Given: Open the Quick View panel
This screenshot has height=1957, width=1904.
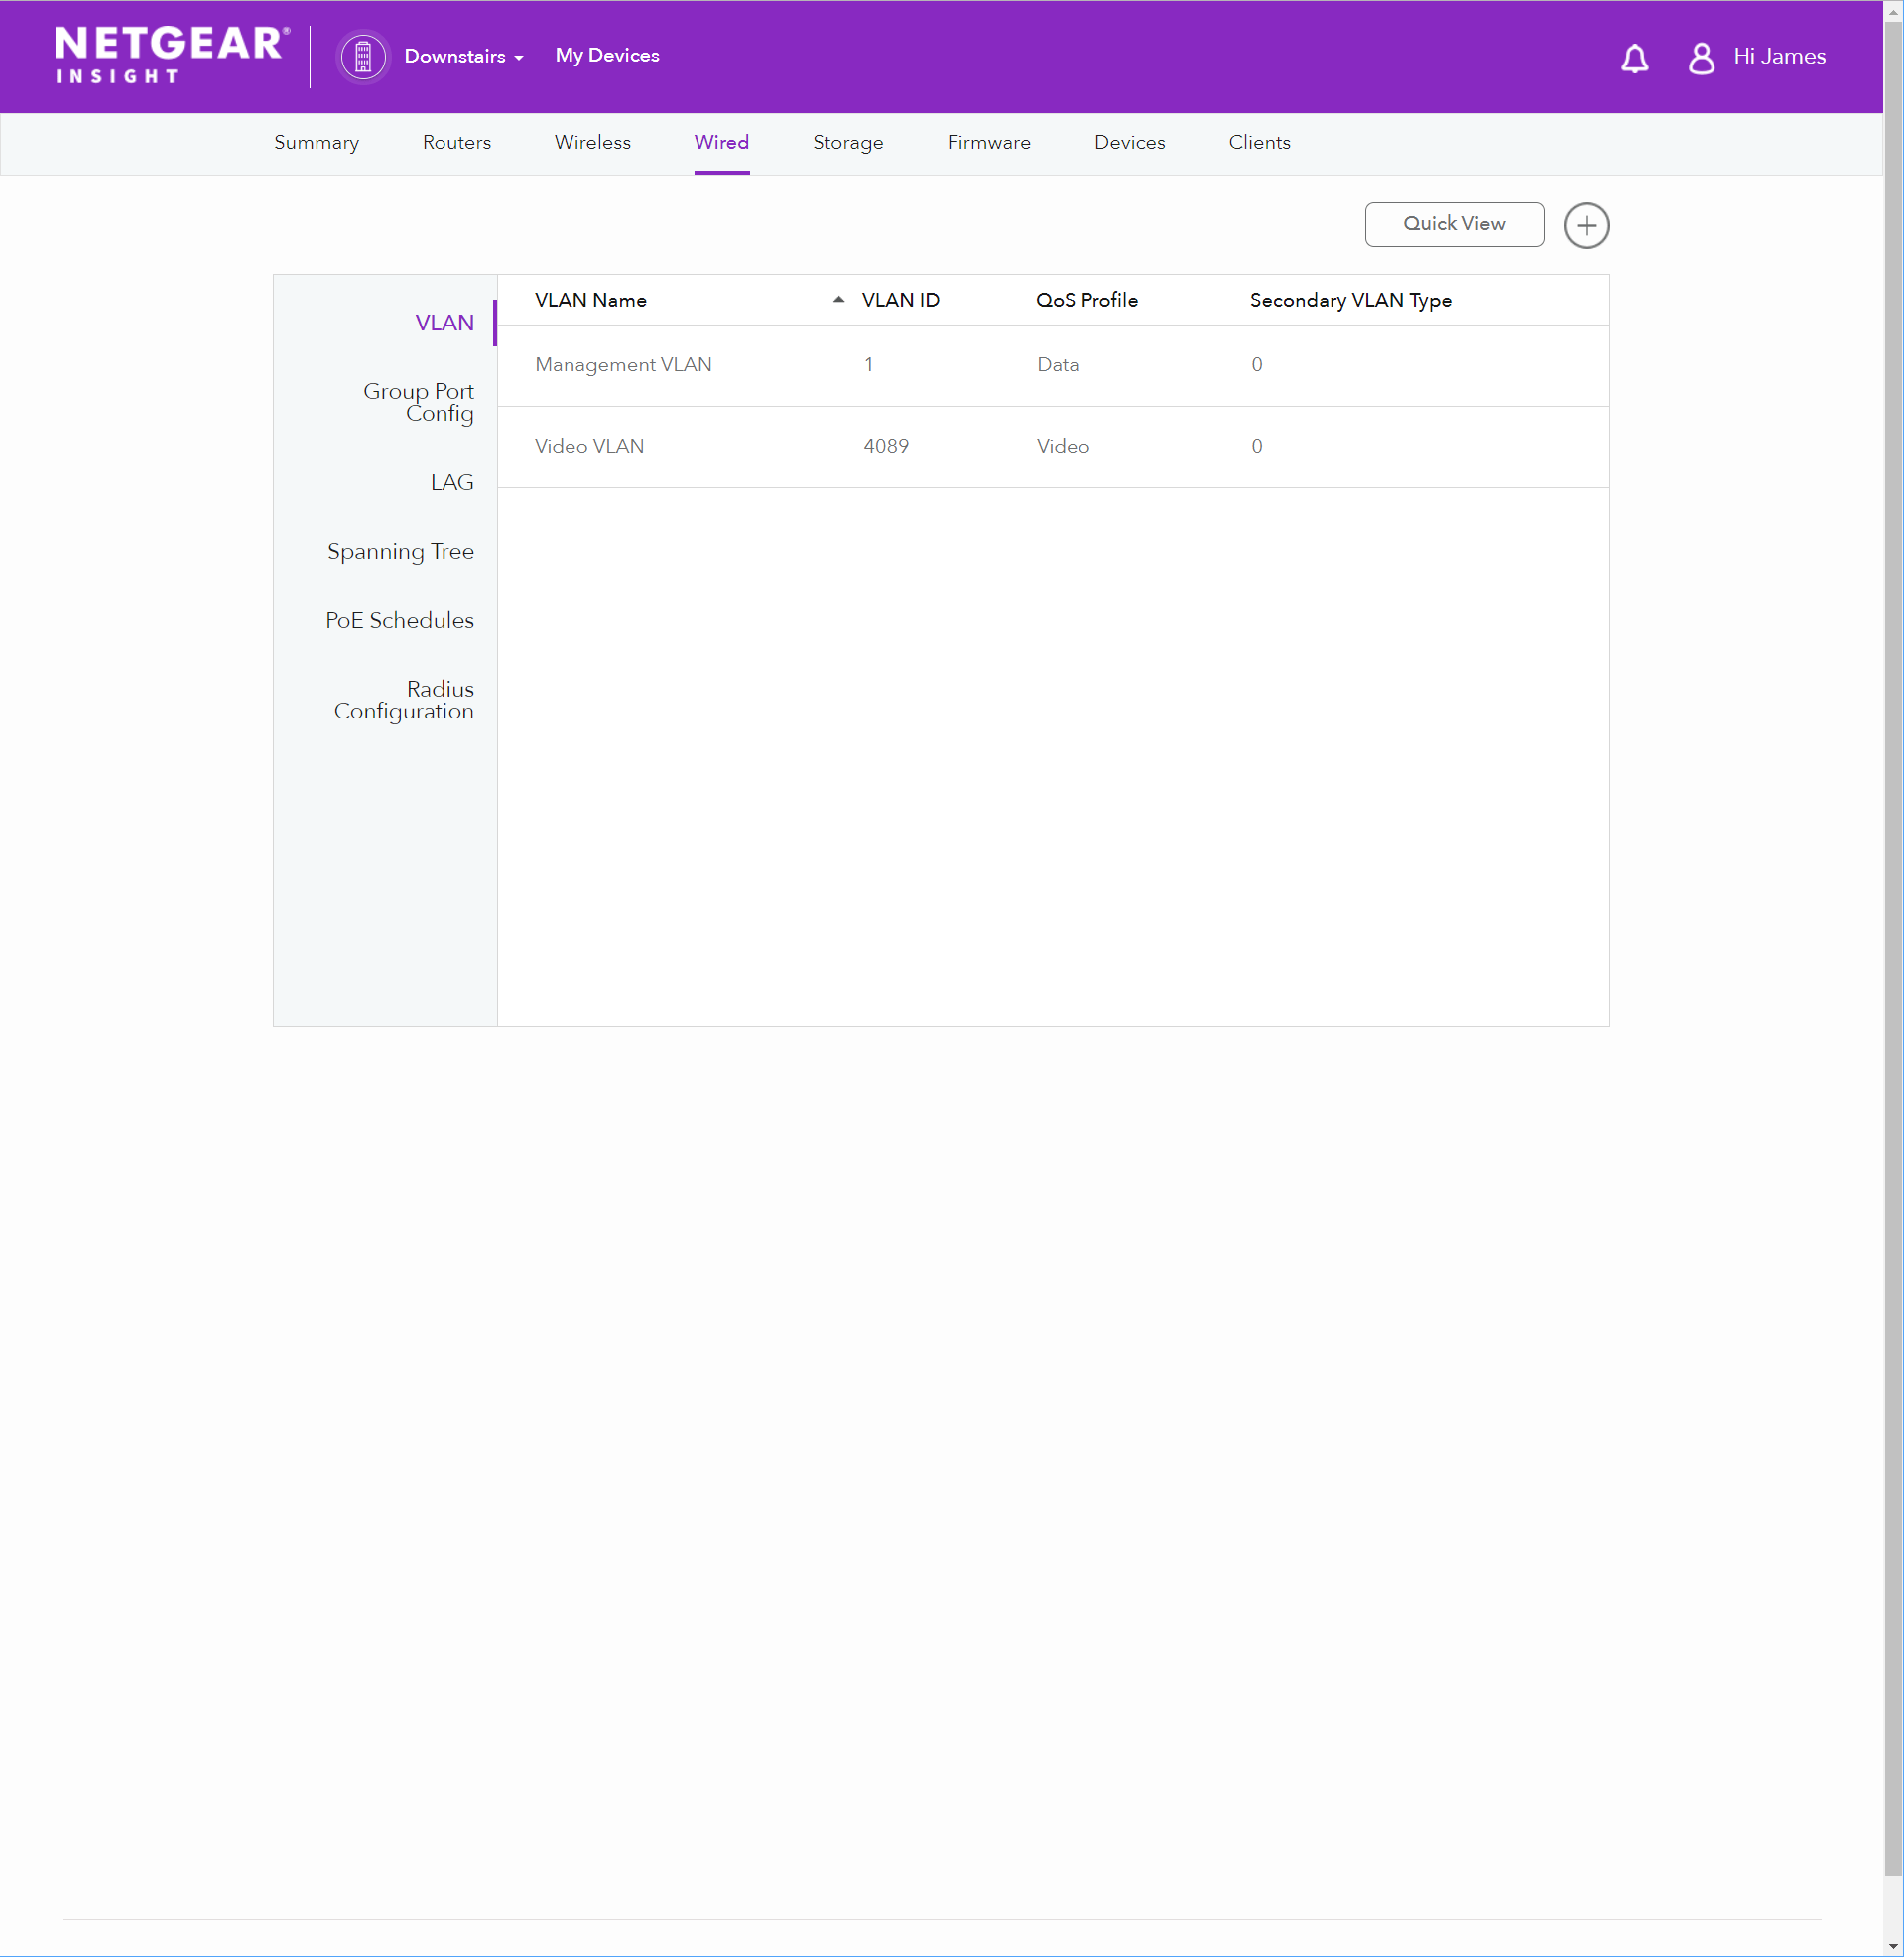Looking at the screenshot, I should coord(1453,224).
